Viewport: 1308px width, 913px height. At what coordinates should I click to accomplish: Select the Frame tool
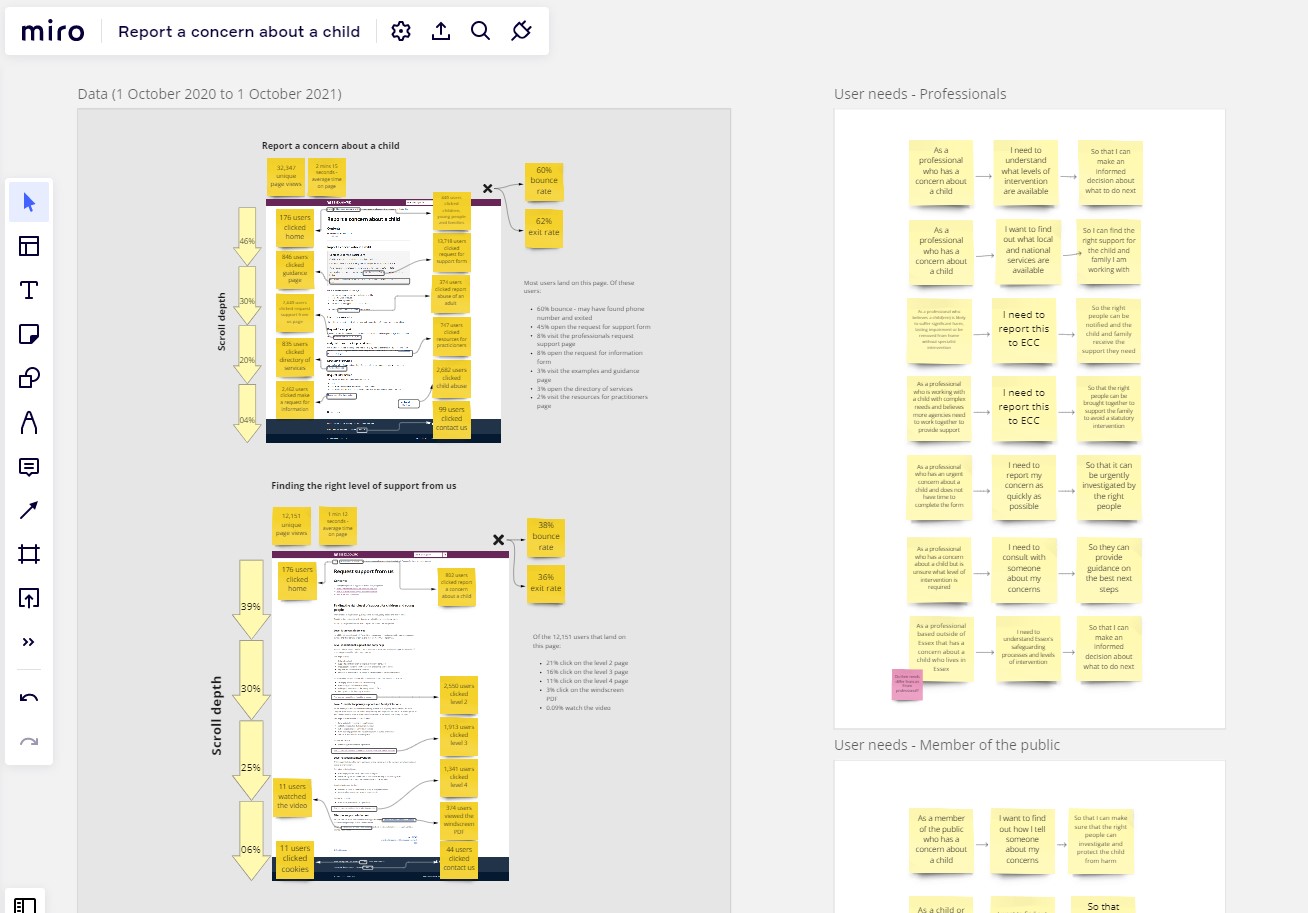tap(29, 554)
